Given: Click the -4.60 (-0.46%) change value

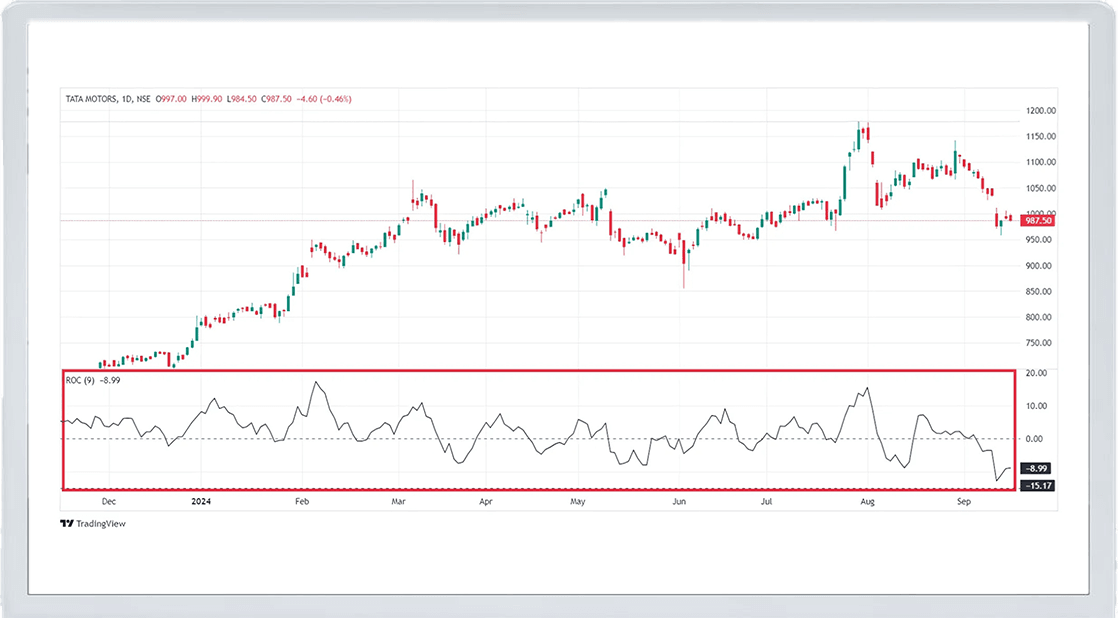Looking at the screenshot, I should [x=323, y=99].
